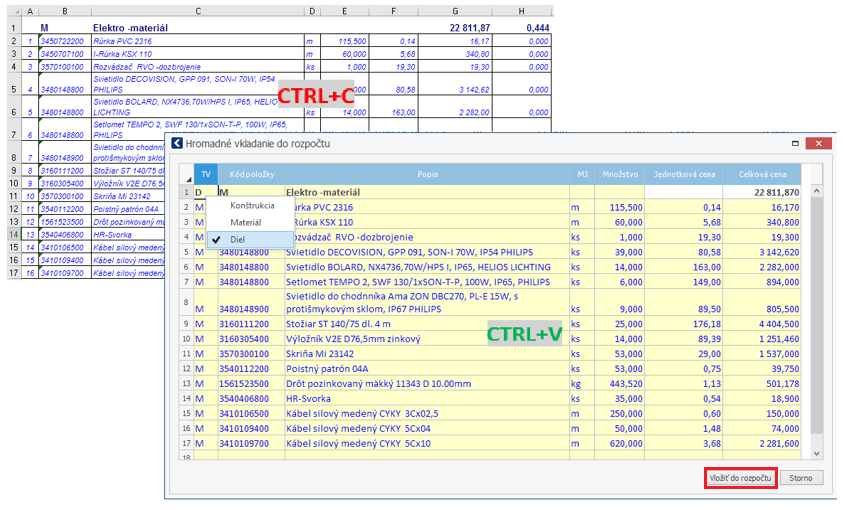Click the Popis column header
844x510 pixels.
pyautogui.click(x=427, y=173)
